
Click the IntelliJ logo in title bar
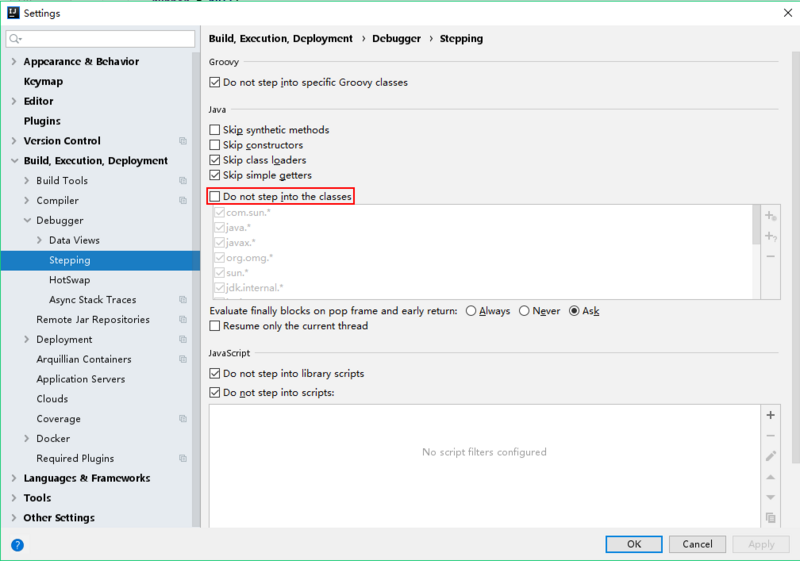[x=13, y=13]
